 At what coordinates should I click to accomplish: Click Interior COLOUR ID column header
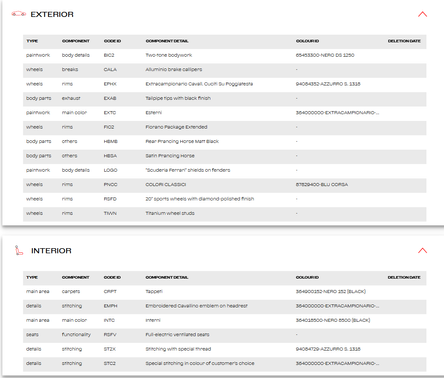coord(307,277)
